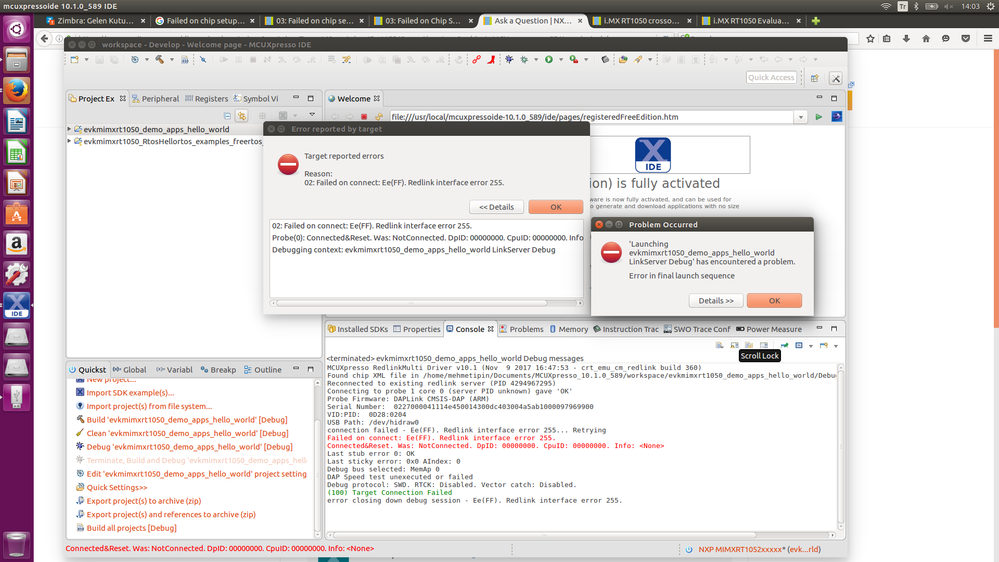
Task: Click Build 'evkmimxrt1050_demo_apps_hello_world' [Debug] link
Action: point(187,420)
